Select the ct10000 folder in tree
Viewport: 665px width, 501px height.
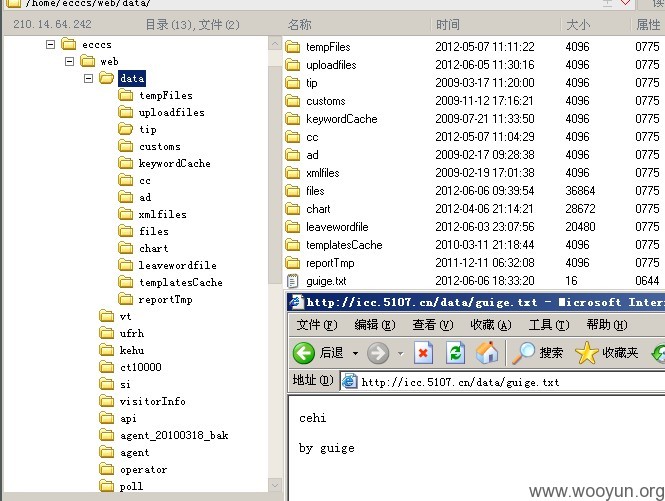point(140,367)
